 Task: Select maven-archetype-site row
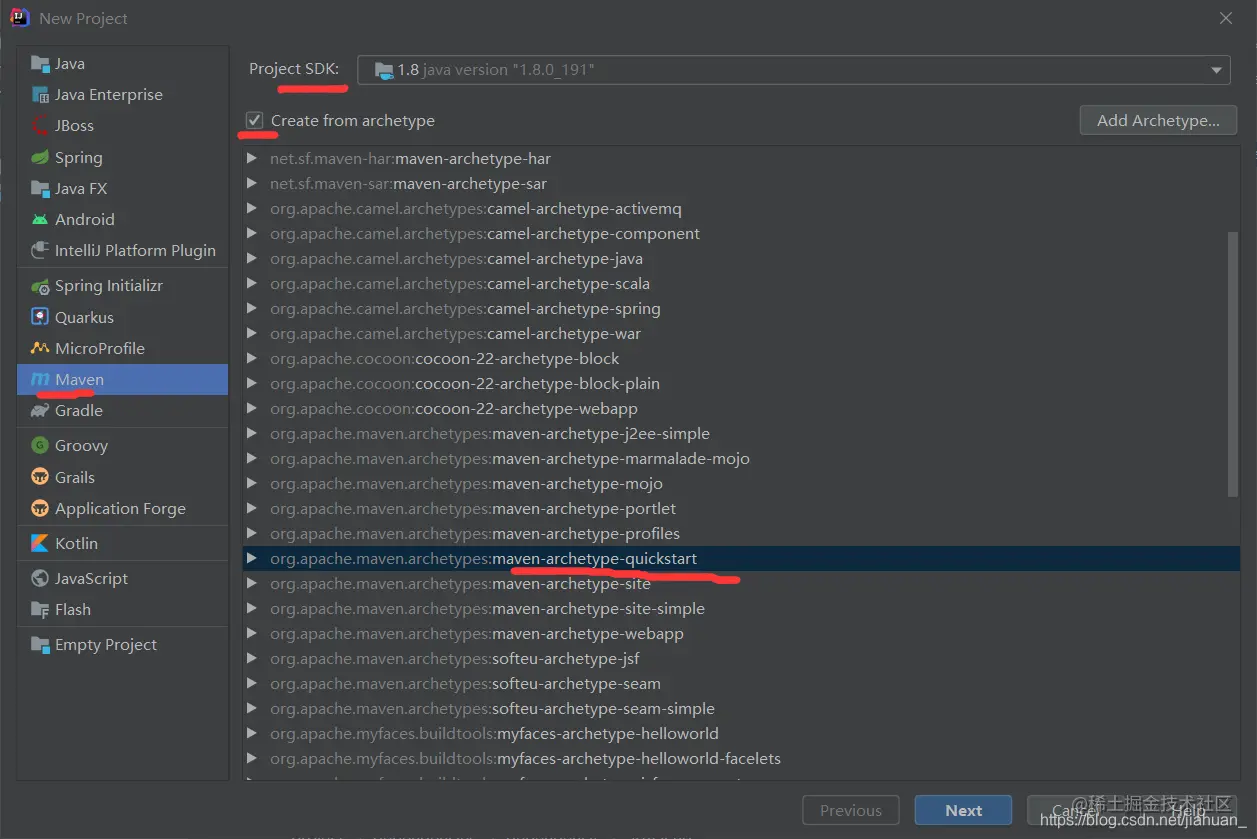(741, 583)
